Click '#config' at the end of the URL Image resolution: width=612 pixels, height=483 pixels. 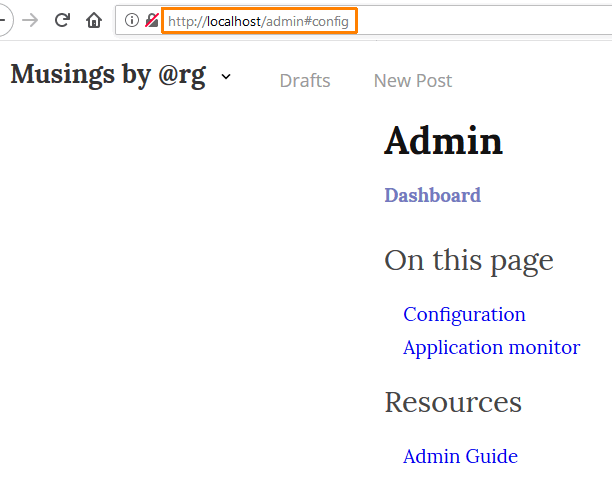pos(330,21)
